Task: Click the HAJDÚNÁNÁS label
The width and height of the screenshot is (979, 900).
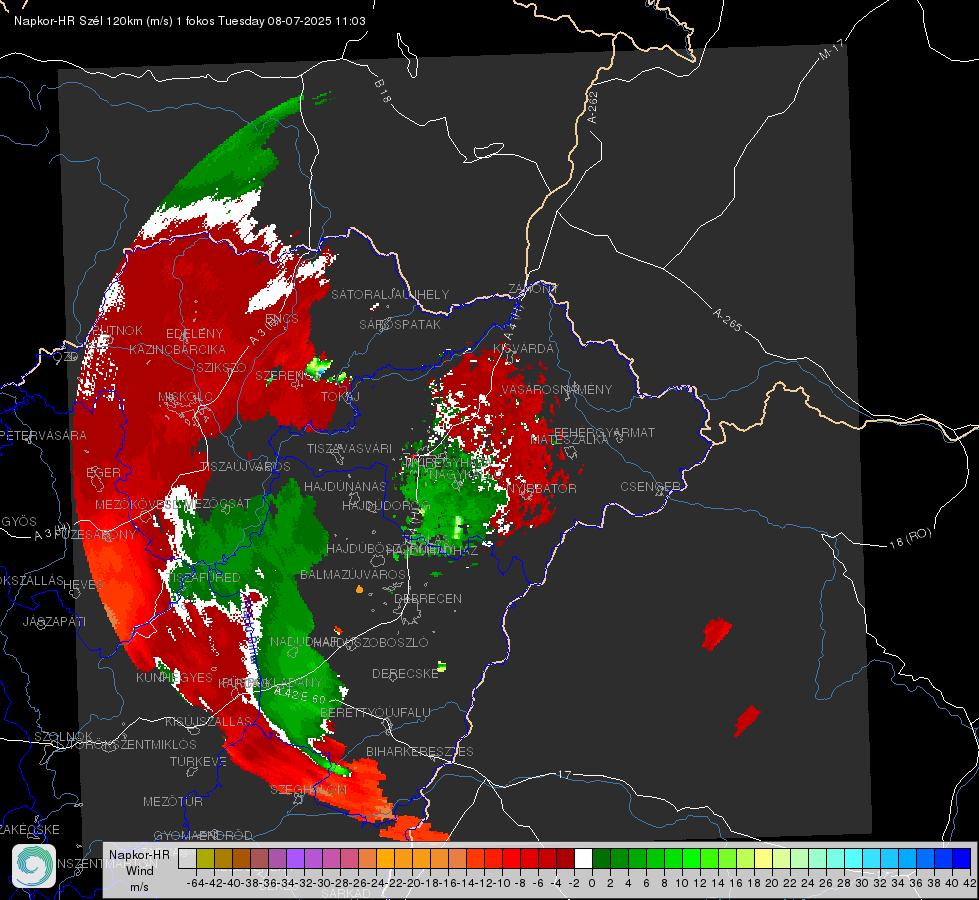Action: [x=345, y=486]
